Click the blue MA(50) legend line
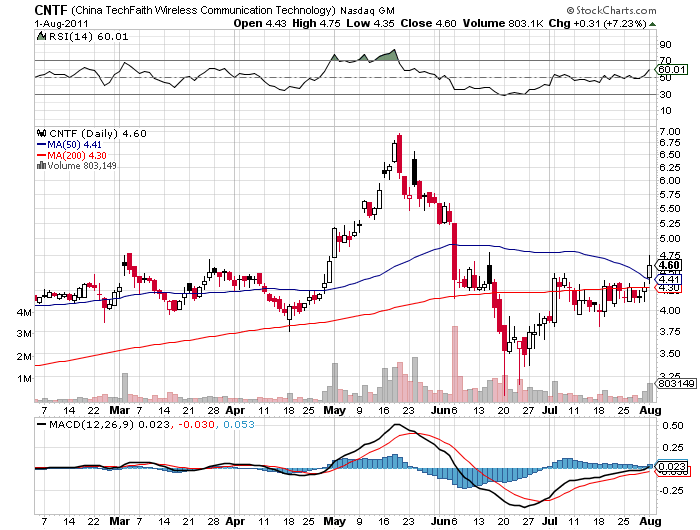 point(42,145)
